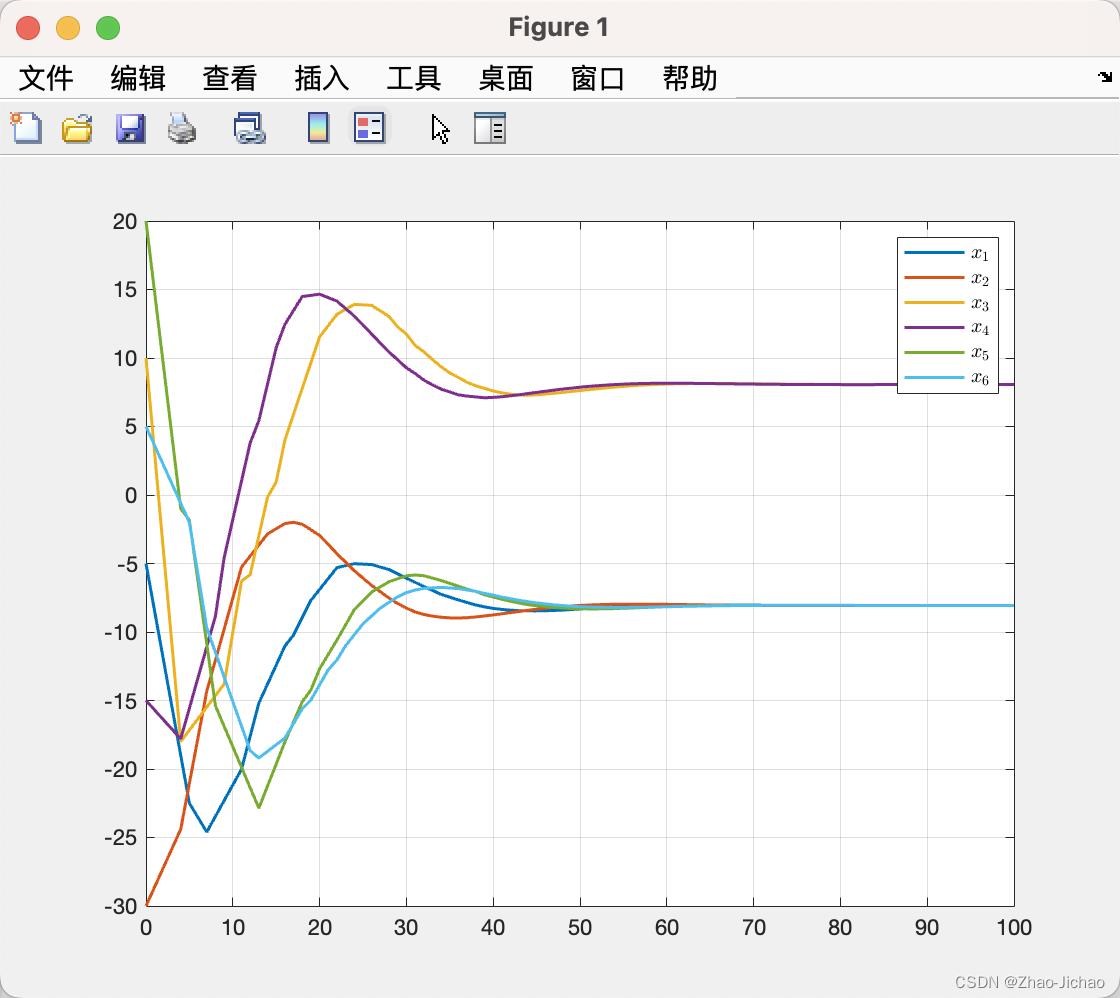Open the 编辑 menu
The height and width of the screenshot is (998, 1120).
[x=138, y=78]
